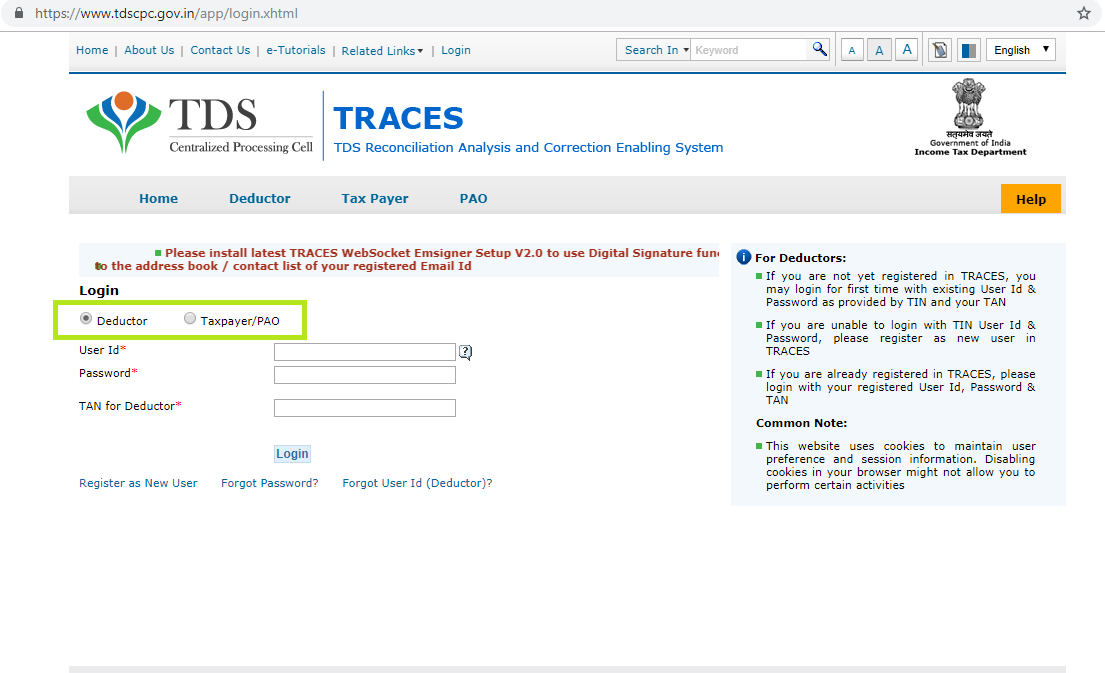Click the high-contrast document theme icon
Viewport: 1105px width, 673px height.
coord(939,50)
